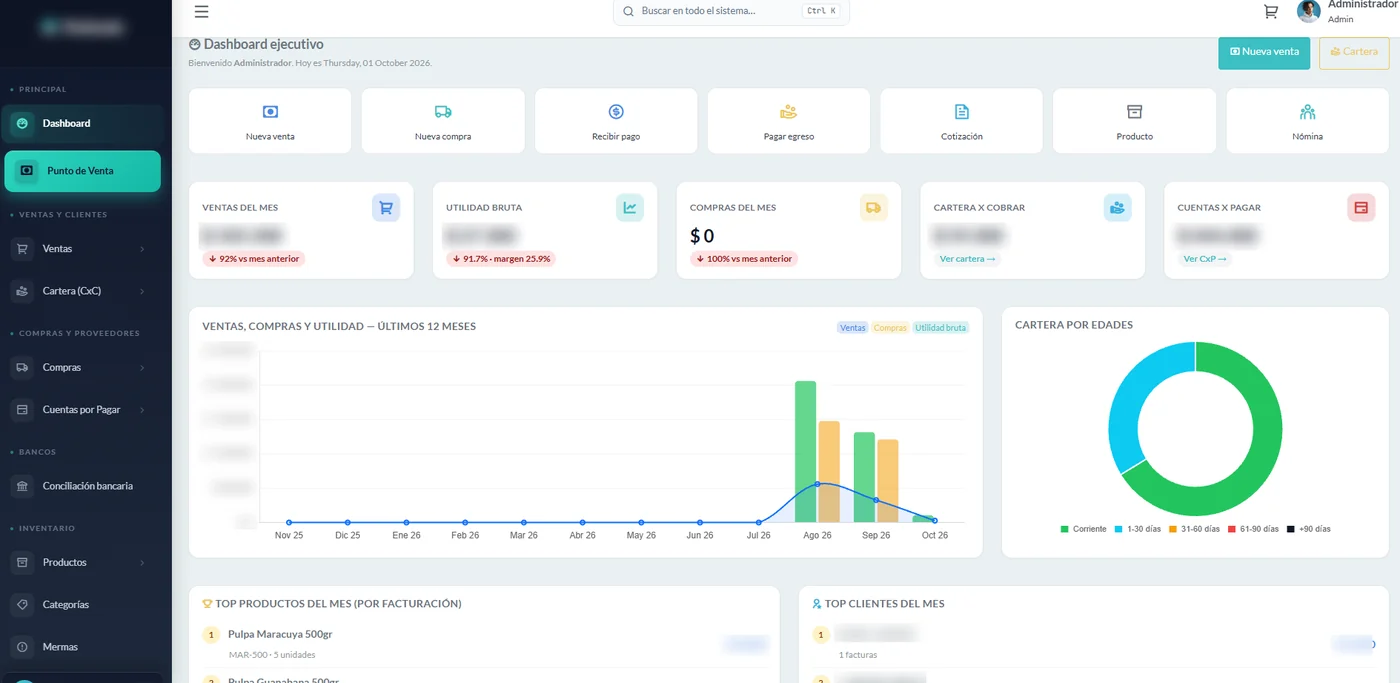Toggle the +90 días legend item
Screen dimensions: 1400x683
pyautogui.click(x=1308, y=529)
